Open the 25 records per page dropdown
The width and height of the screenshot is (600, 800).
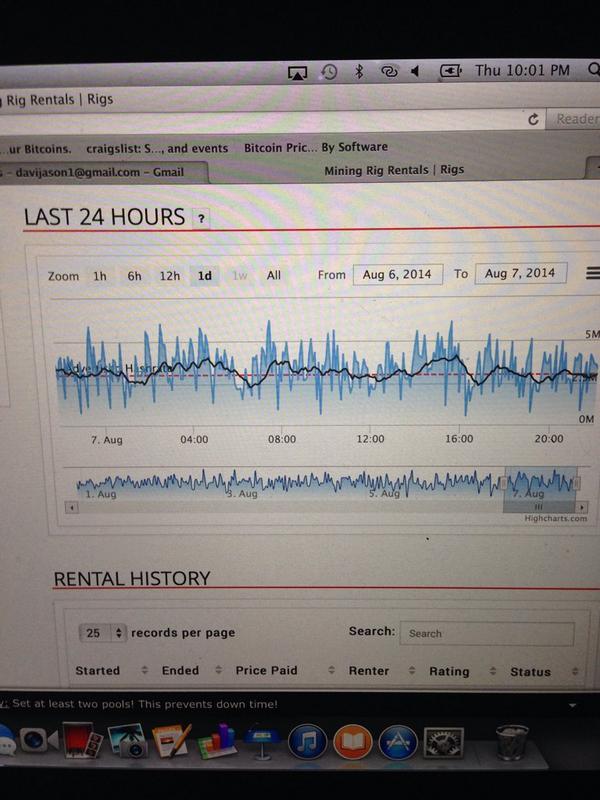tap(102, 633)
